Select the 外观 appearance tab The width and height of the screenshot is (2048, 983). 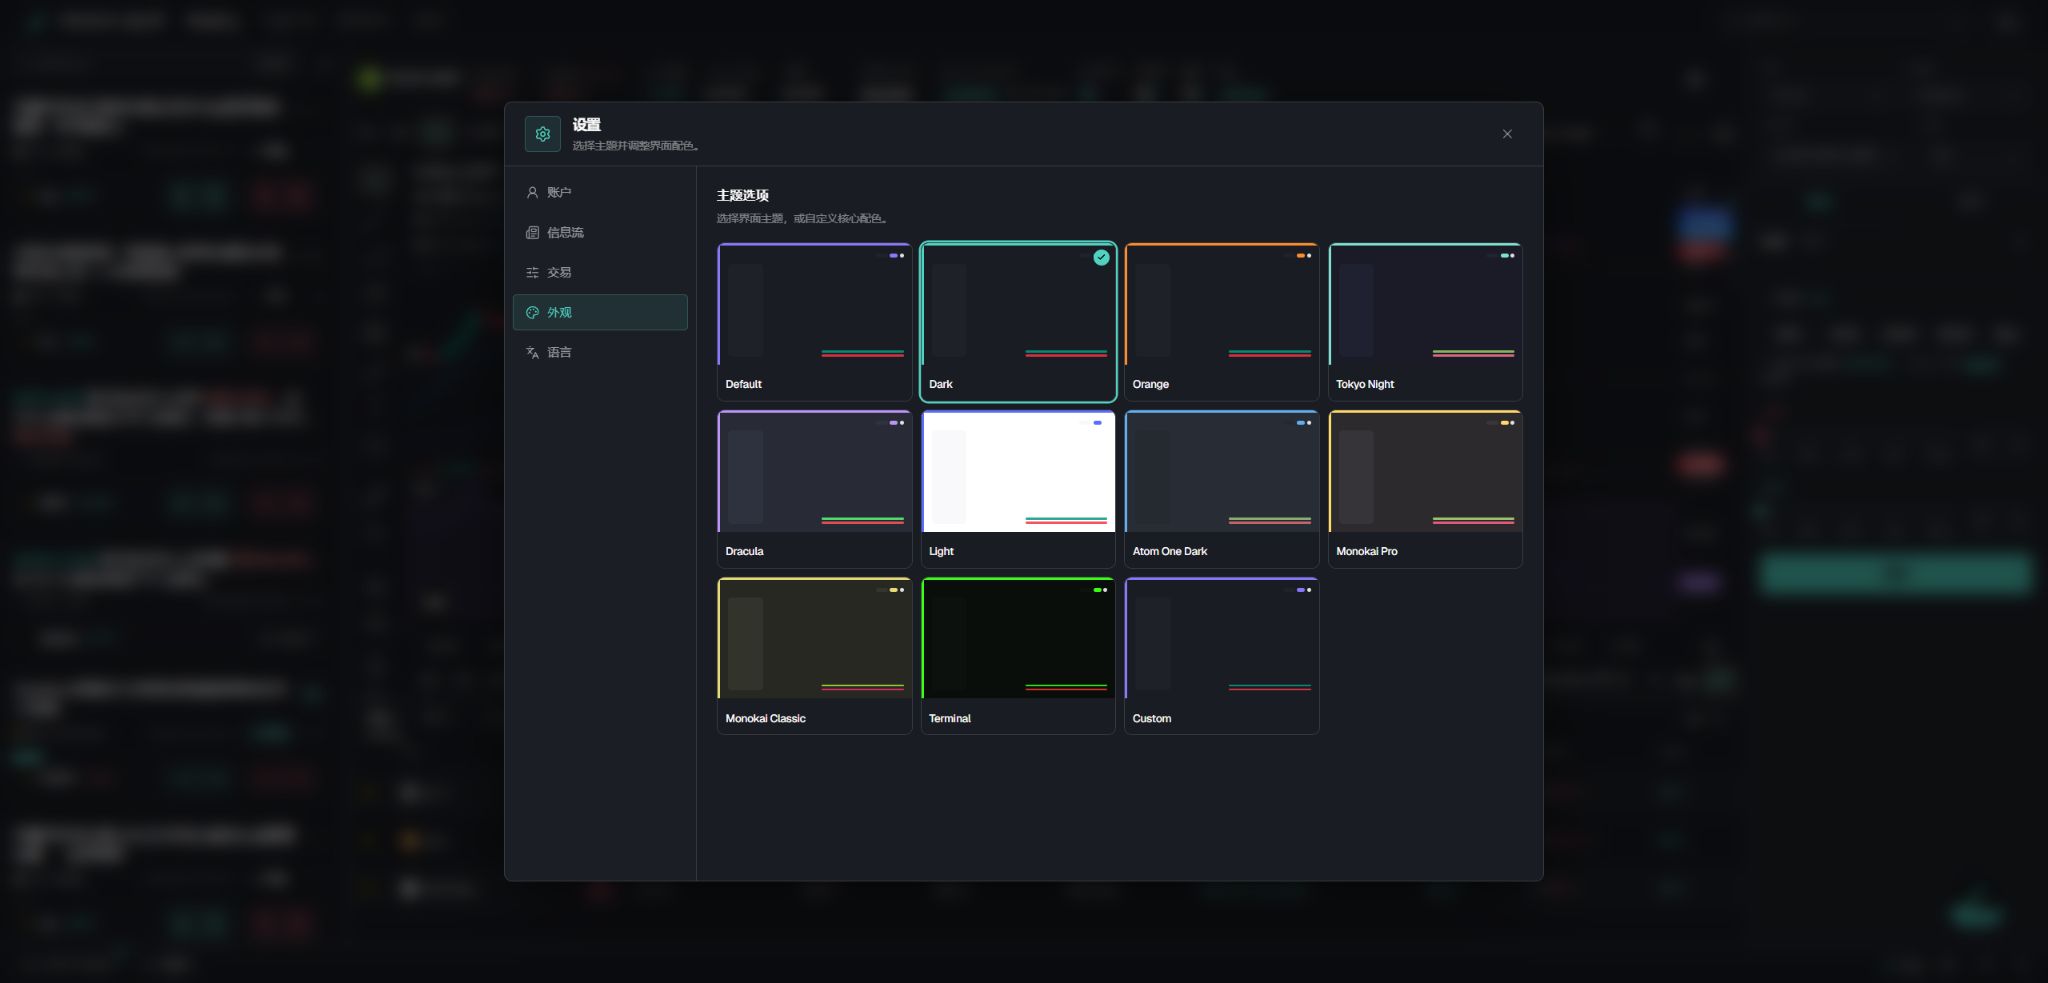coord(600,312)
